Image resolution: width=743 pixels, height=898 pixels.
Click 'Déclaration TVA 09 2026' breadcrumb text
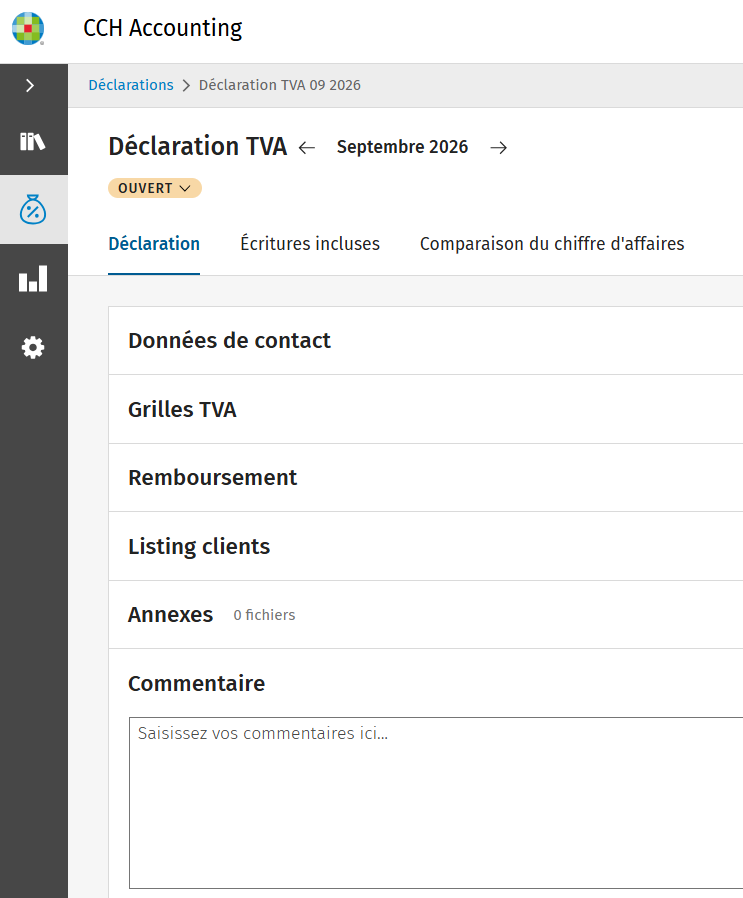280,85
